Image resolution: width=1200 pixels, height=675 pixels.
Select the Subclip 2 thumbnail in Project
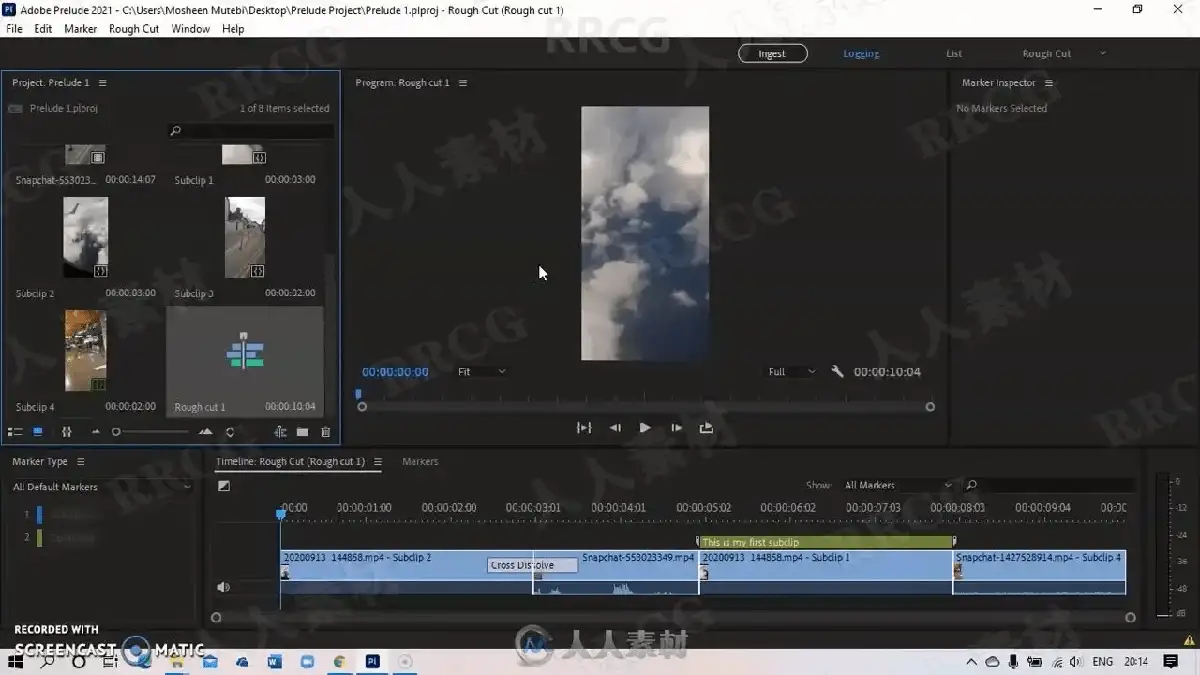[x=85, y=237]
